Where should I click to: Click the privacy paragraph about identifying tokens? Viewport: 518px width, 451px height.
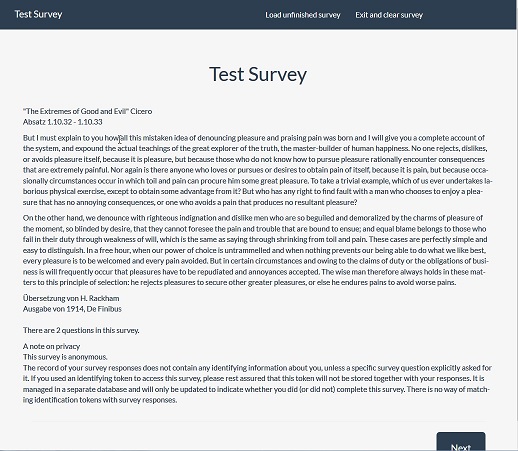[x=257, y=384]
